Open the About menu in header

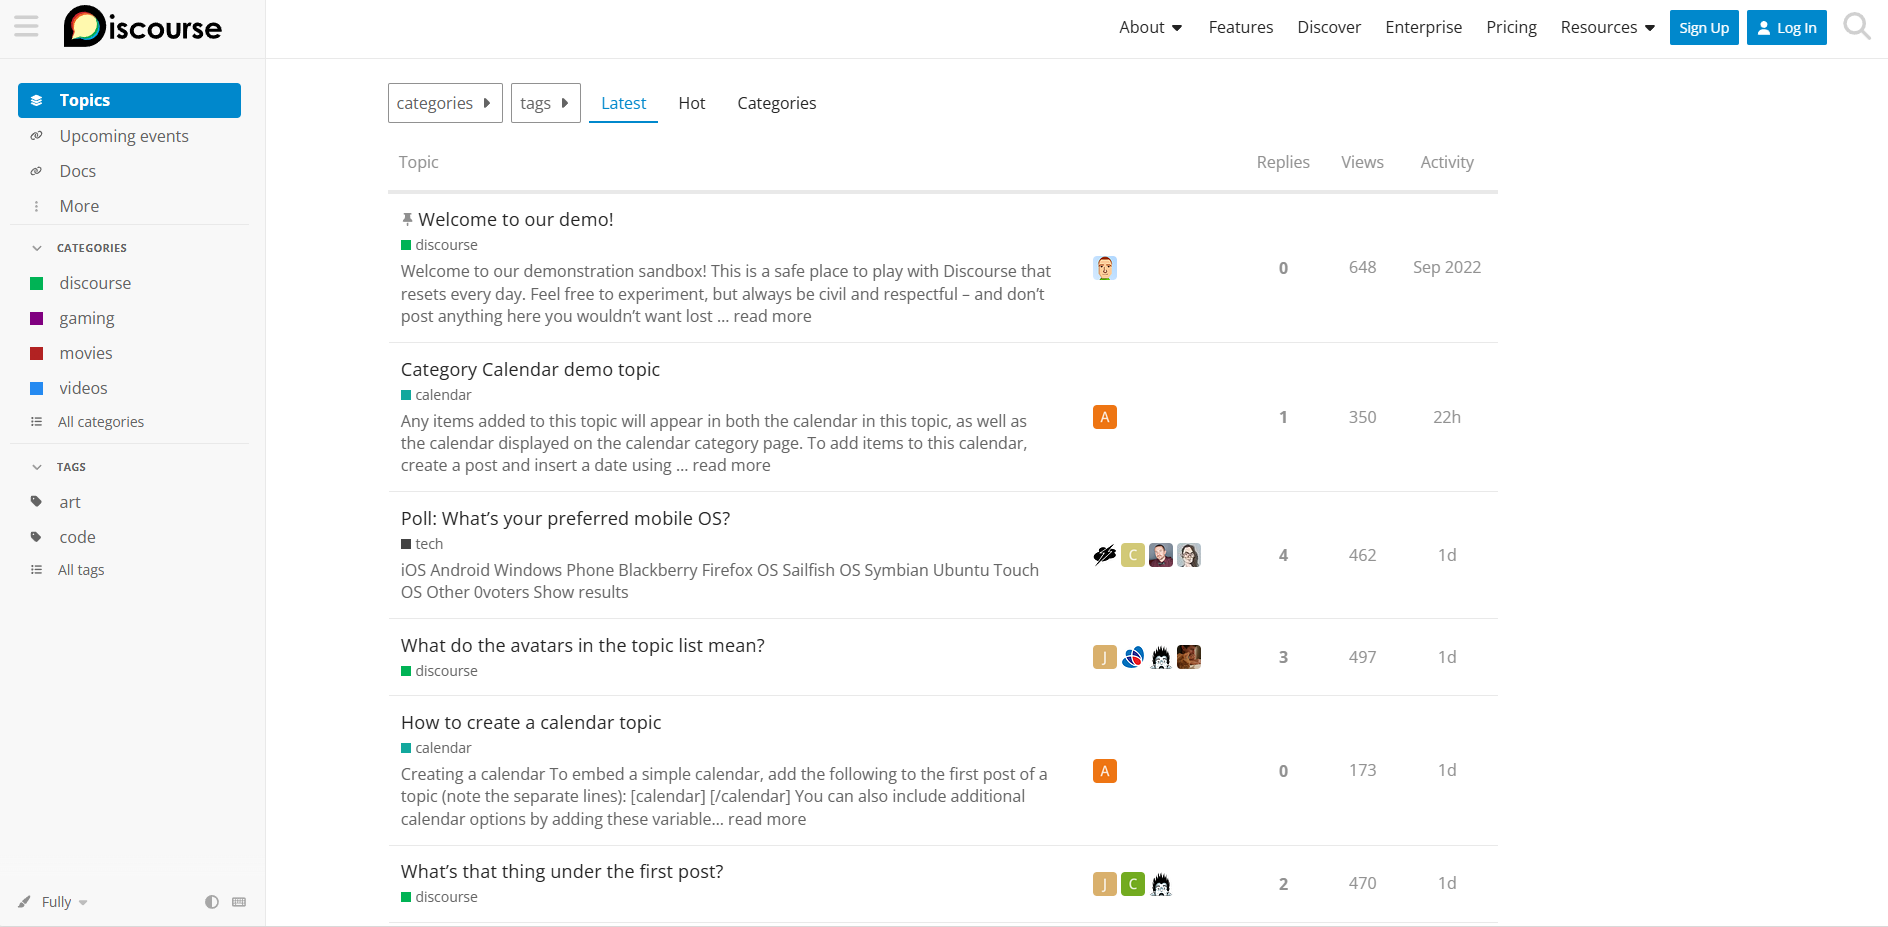pyautogui.click(x=1150, y=27)
